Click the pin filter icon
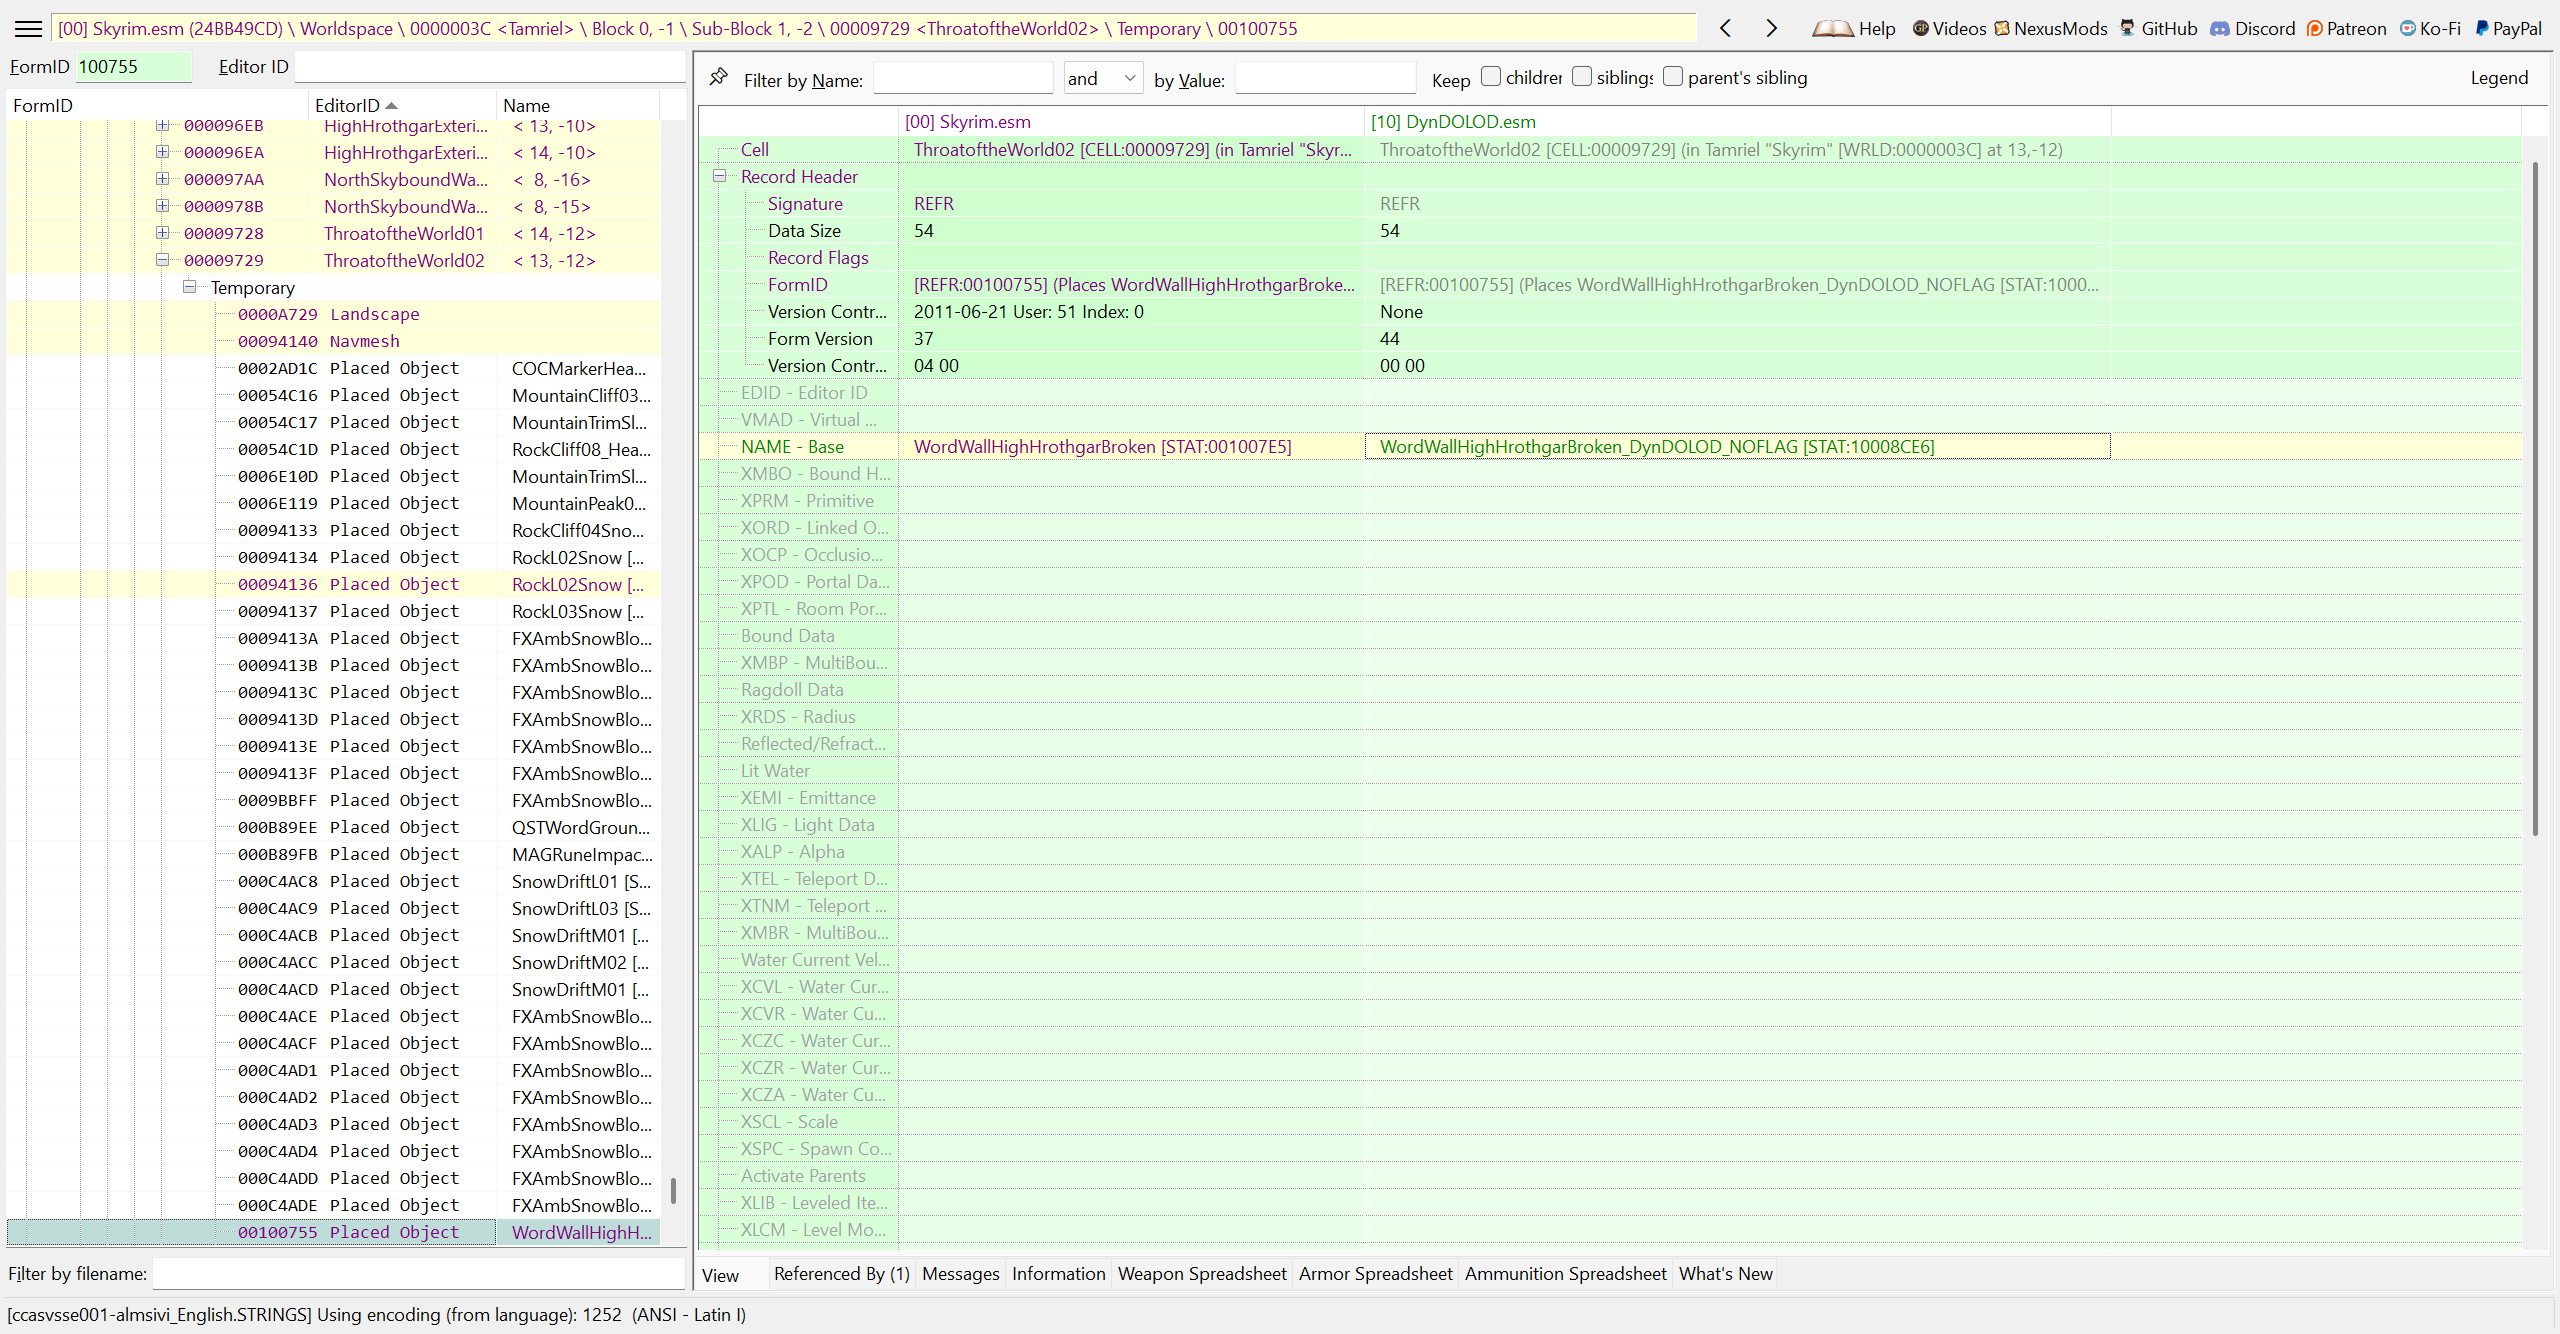Viewport: 2560px width, 1334px height. pyautogui.click(x=718, y=77)
